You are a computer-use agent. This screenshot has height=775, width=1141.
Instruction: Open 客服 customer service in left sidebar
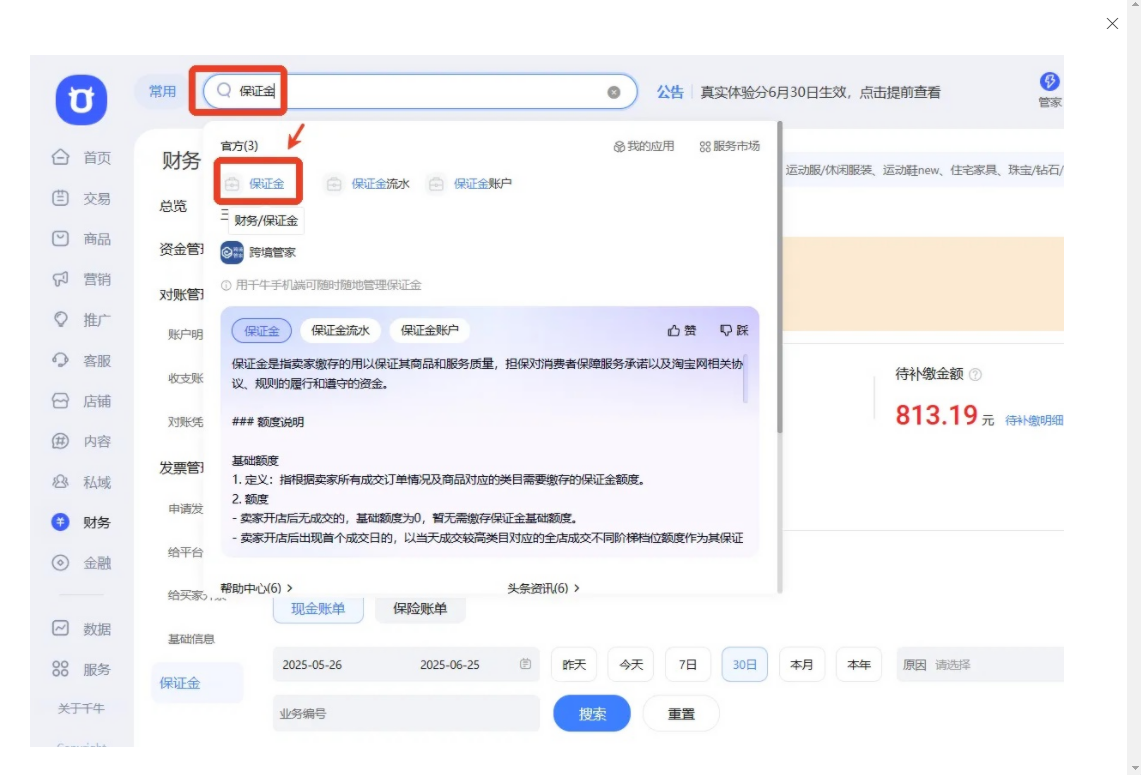[82, 360]
